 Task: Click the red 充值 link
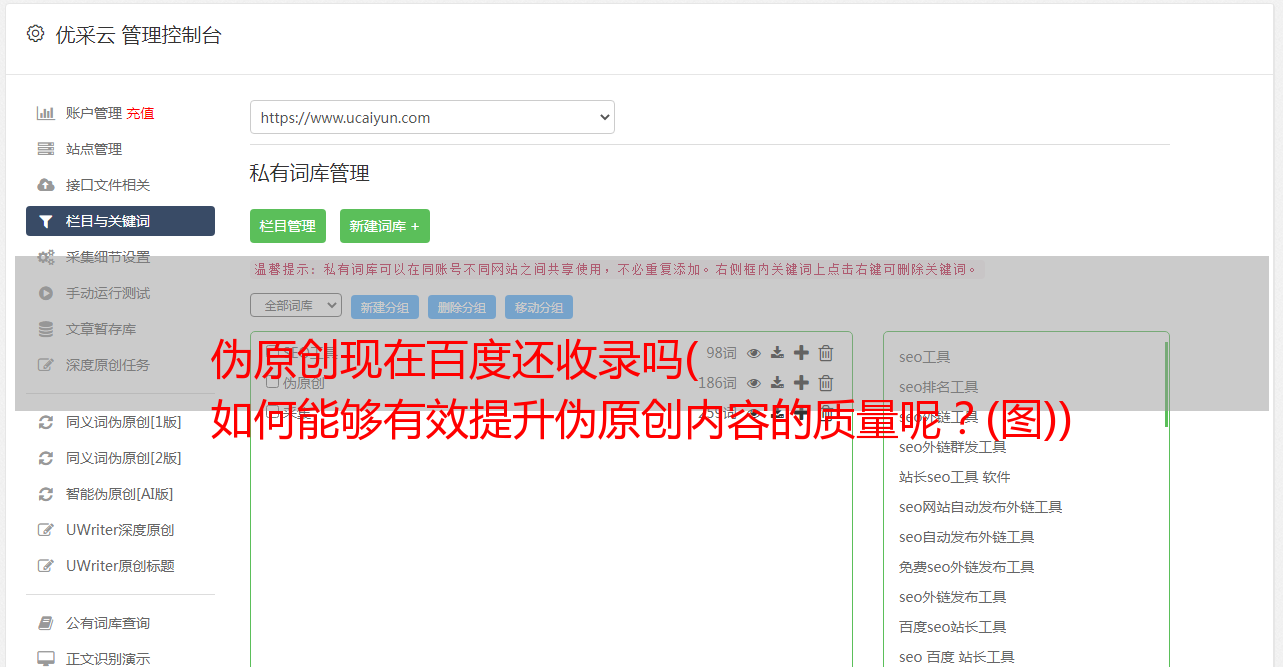click(x=140, y=113)
